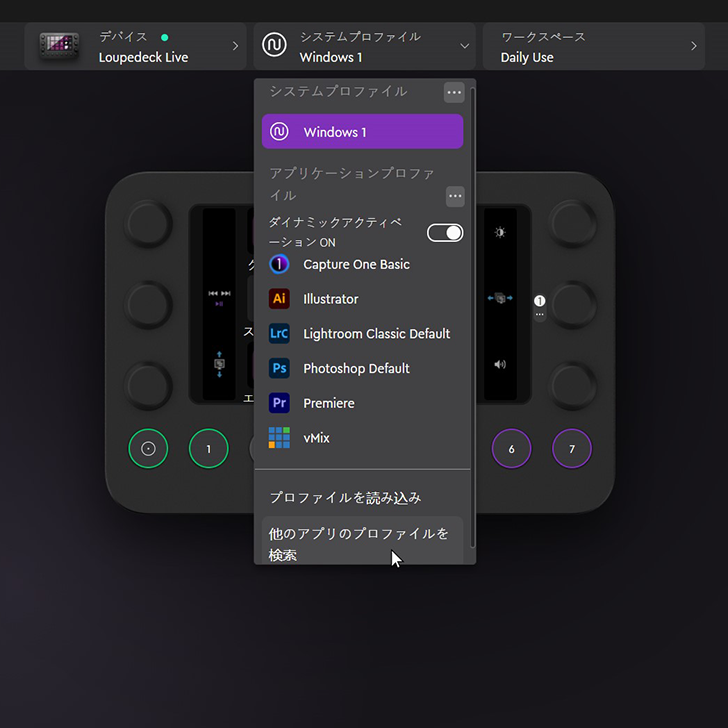This screenshot has width=728, height=728.
Task: Click the vertical window move arrows icon
Action: tap(219, 364)
